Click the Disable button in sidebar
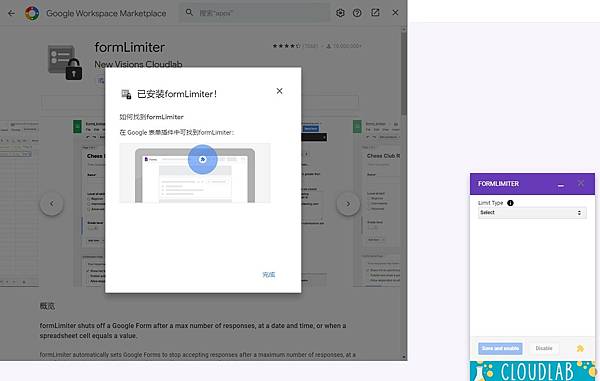This screenshot has width=600, height=381. (544, 348)
